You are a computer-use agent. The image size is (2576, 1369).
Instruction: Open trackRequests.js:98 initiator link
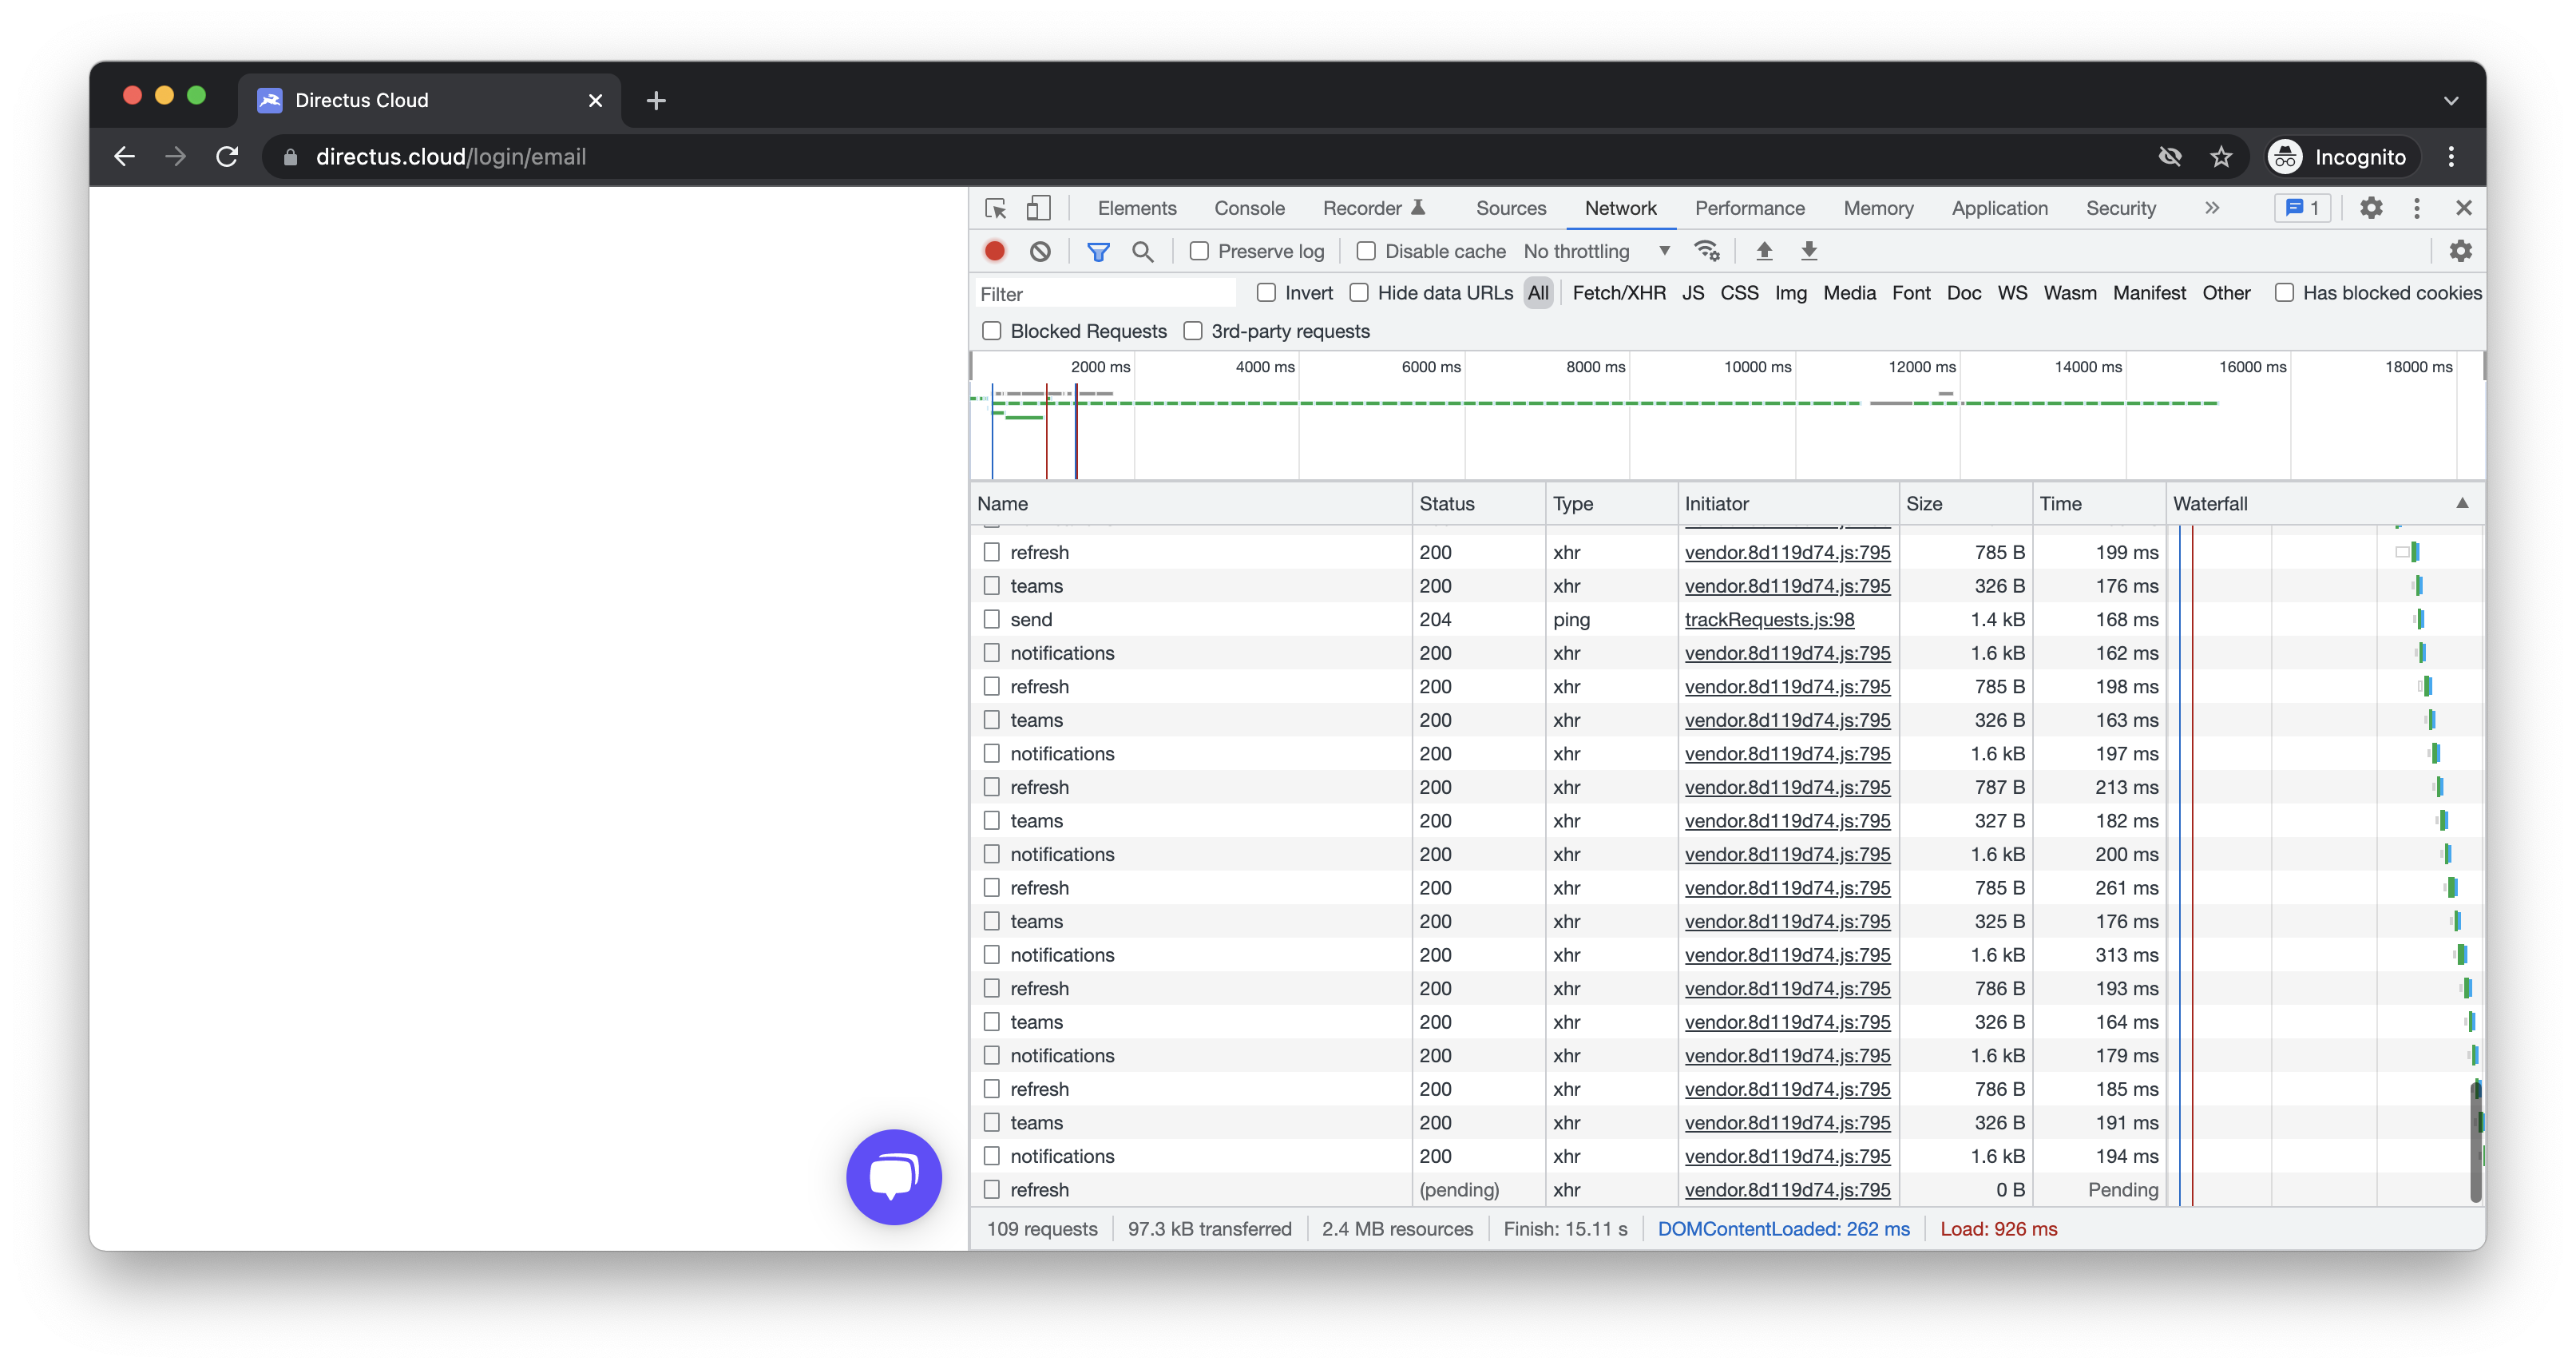click(1769, 620)
